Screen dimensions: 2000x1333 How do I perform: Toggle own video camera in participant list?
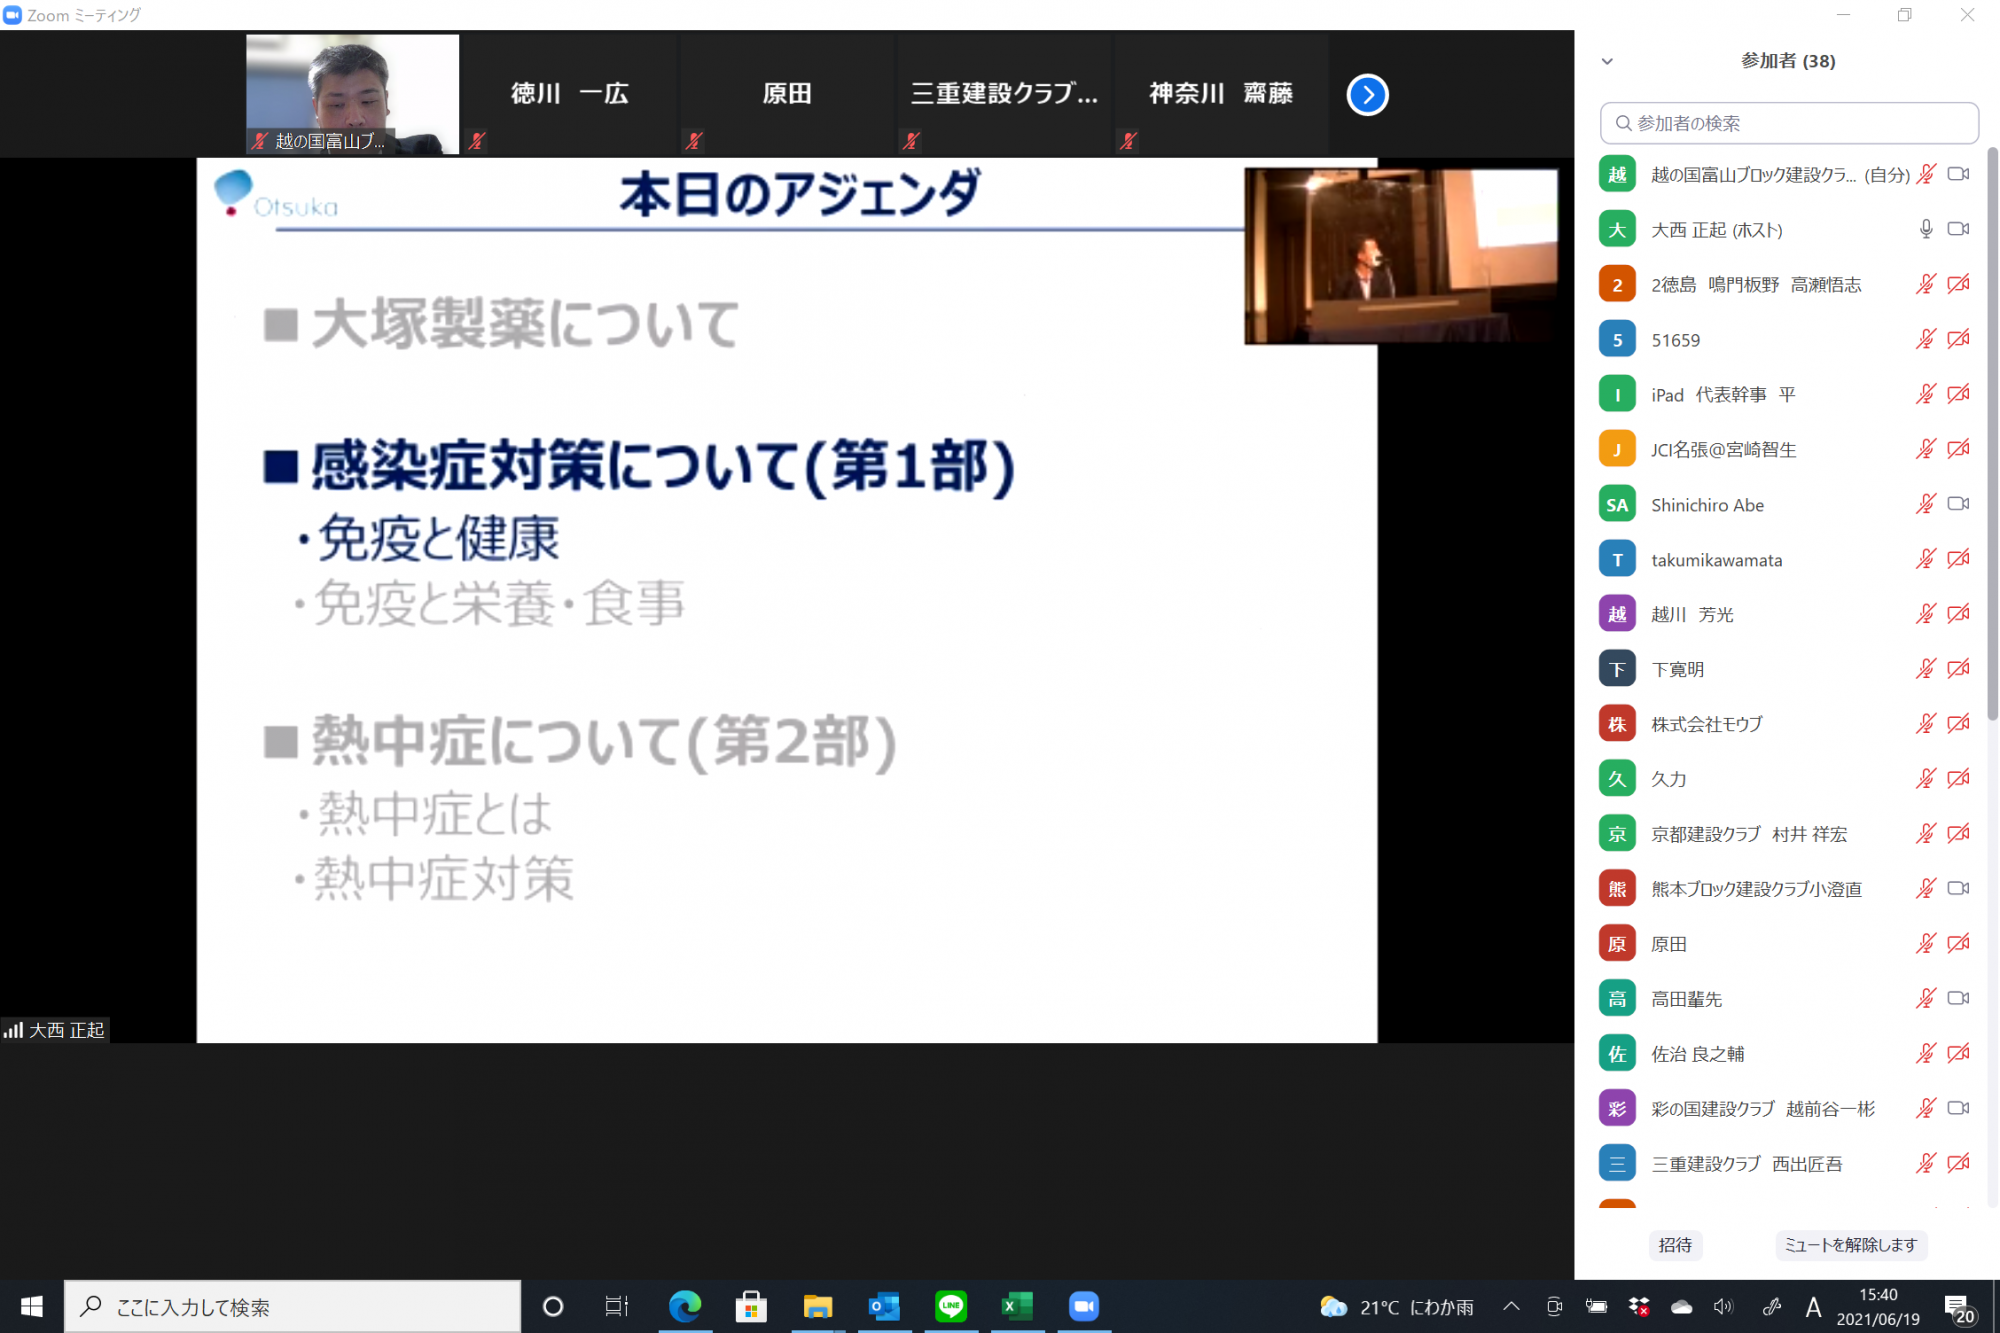(x=1958, y=174)
